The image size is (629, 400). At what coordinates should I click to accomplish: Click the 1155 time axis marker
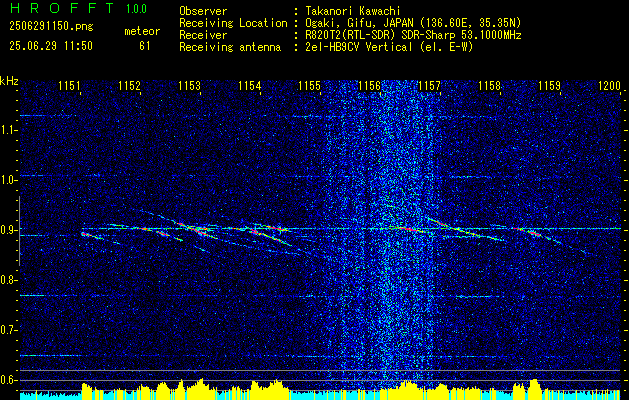(x=309, y=86)
